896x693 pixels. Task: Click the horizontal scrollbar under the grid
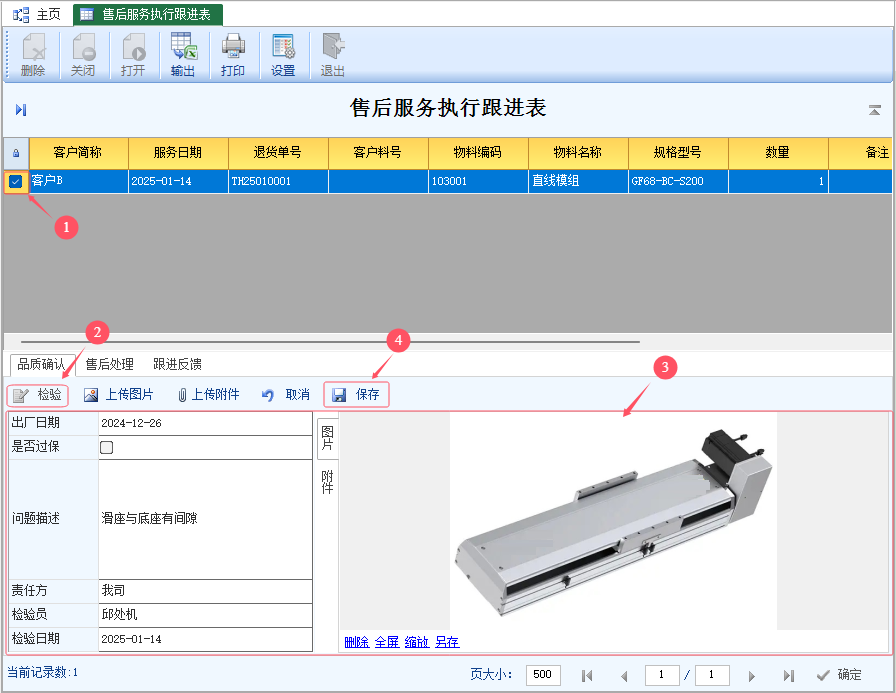coord(330,342)
